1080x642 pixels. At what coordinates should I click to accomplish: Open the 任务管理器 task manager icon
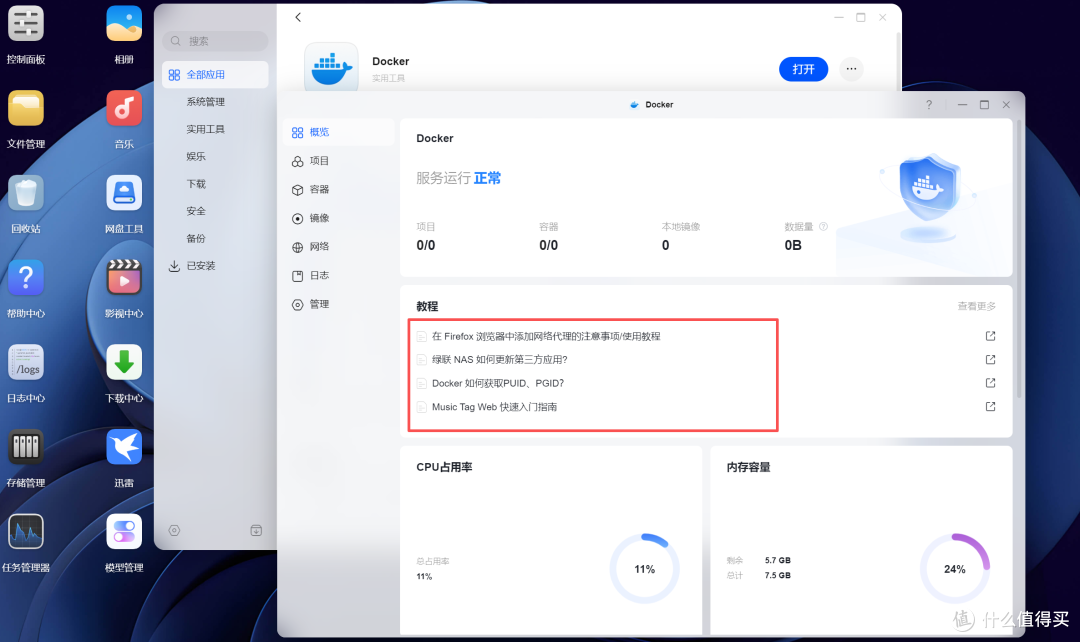[25, 532]
